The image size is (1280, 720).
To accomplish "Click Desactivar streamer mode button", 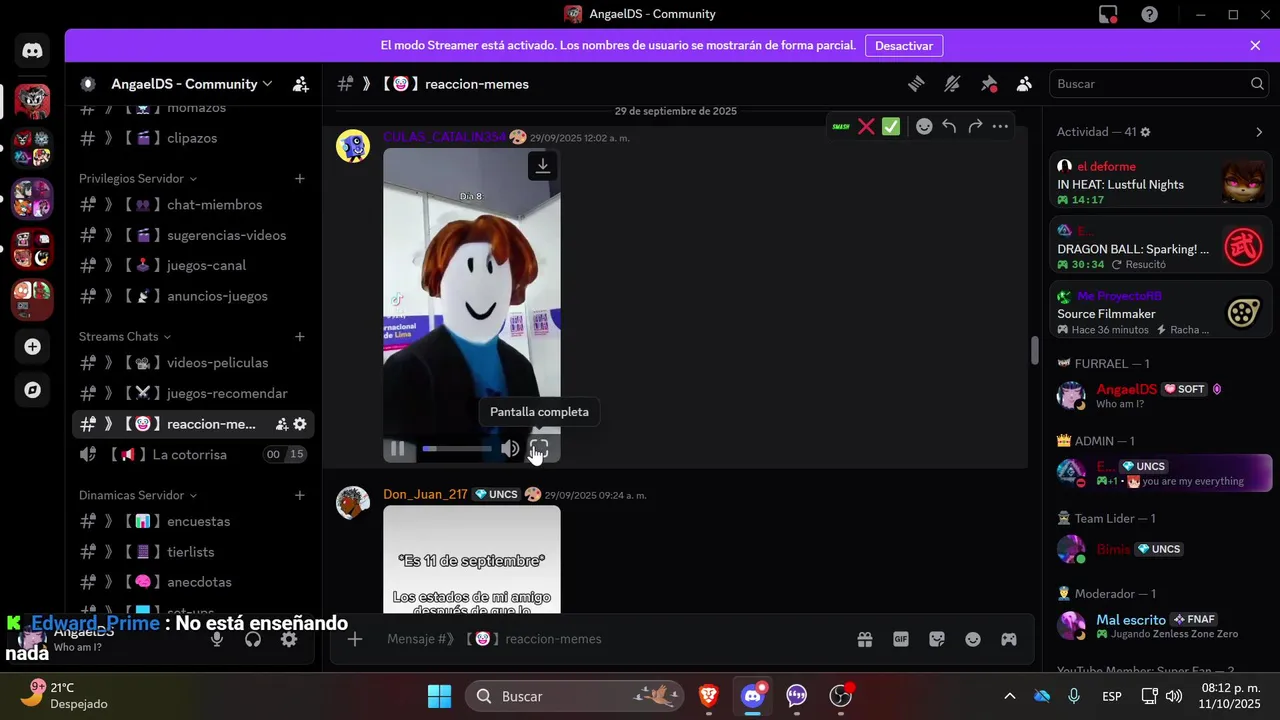I will point(904,46).
